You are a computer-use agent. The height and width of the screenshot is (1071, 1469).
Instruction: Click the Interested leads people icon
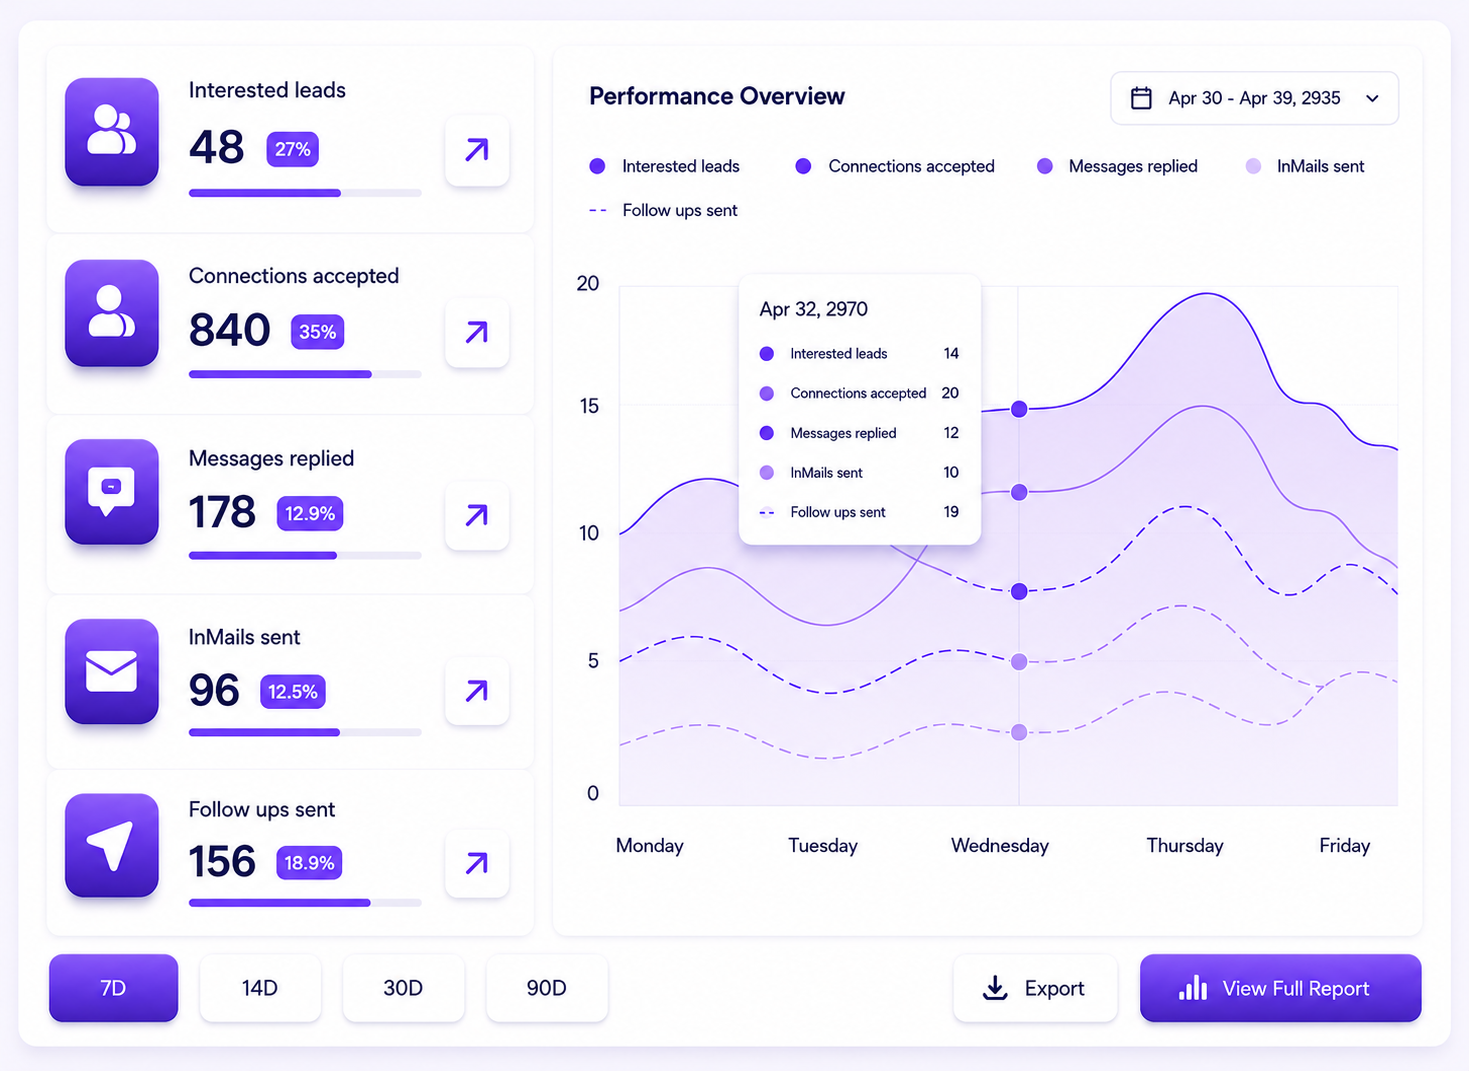[112, 131]
